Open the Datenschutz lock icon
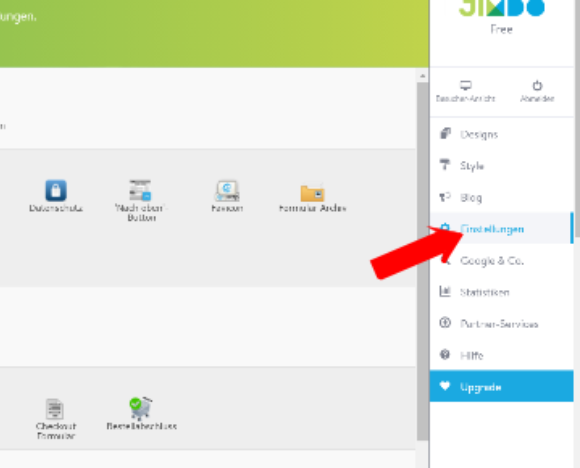This screenshot has height=468, width=580. [x=56, y=190]
